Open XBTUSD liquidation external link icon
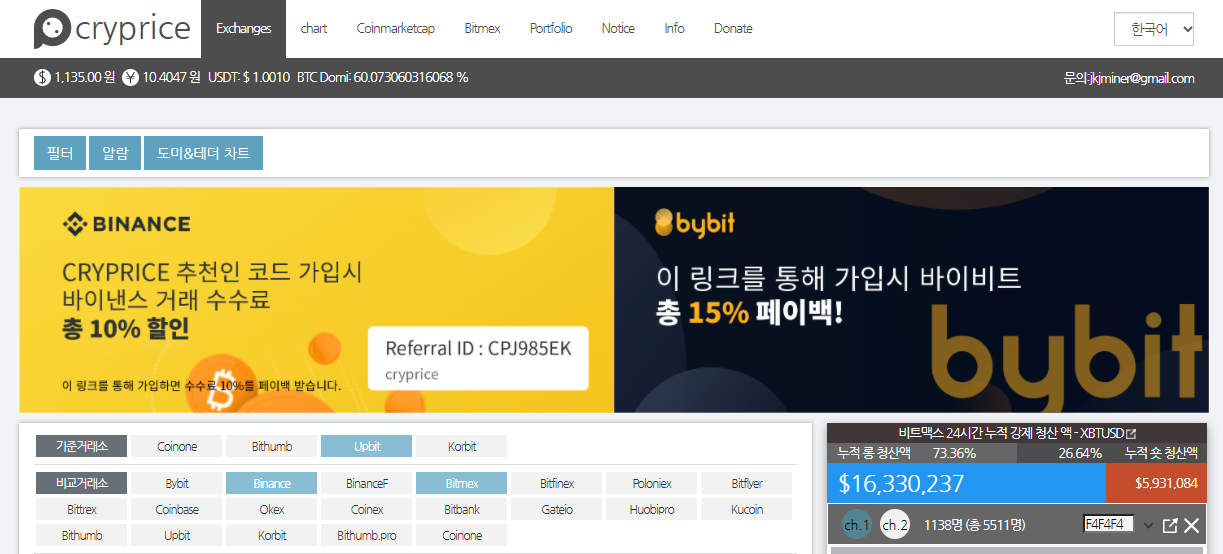 1131,434
